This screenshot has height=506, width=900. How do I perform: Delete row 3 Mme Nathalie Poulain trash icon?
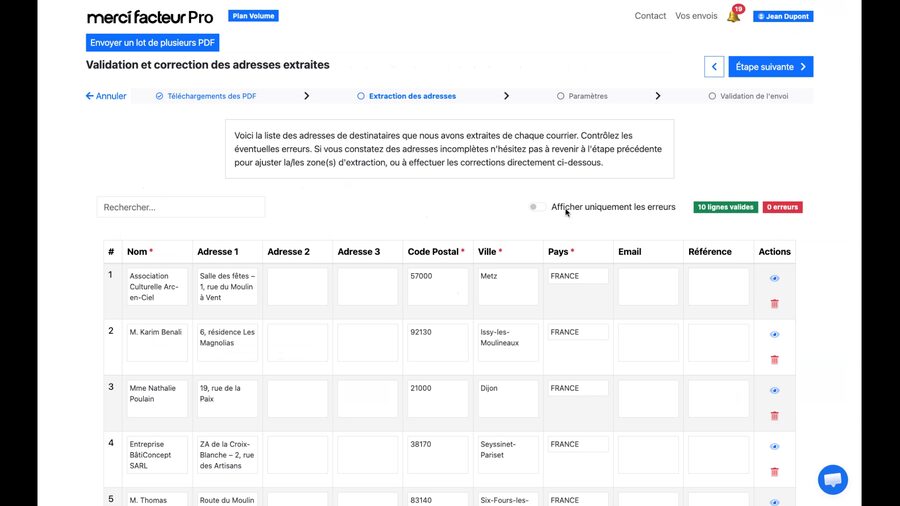[x=774, y=416]
